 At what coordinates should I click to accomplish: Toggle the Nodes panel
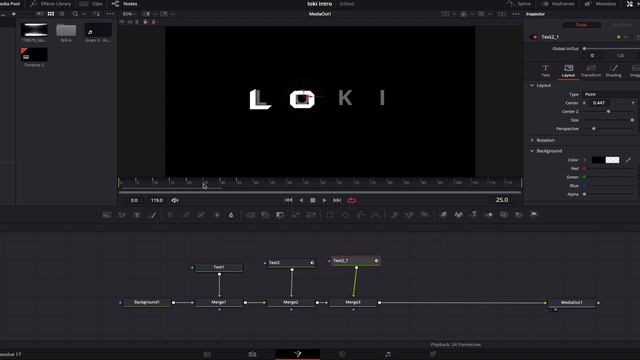[125, 4]
